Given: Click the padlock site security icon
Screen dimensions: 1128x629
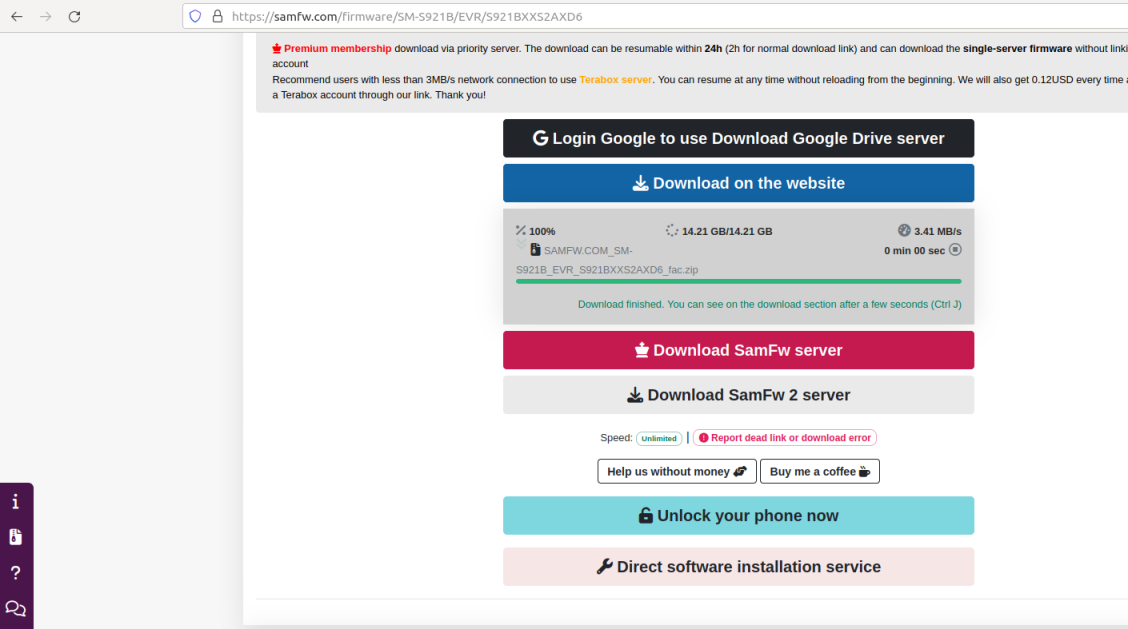Looking at the screenshot, I should (217, 16).
